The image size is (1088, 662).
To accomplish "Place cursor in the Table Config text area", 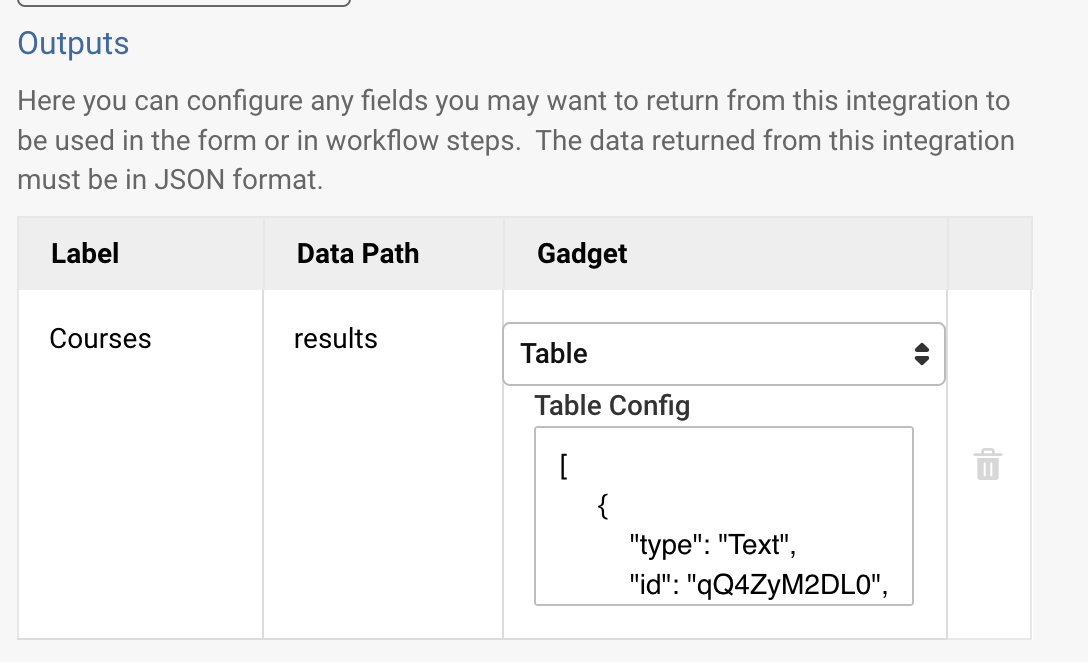I will click(x=723, y=515).
